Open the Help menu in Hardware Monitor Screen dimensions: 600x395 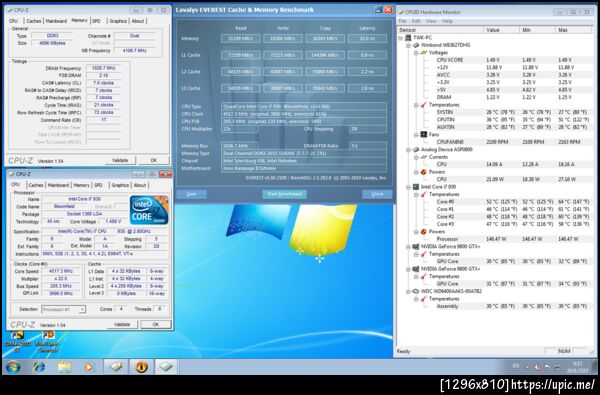[x=447, y=21]
